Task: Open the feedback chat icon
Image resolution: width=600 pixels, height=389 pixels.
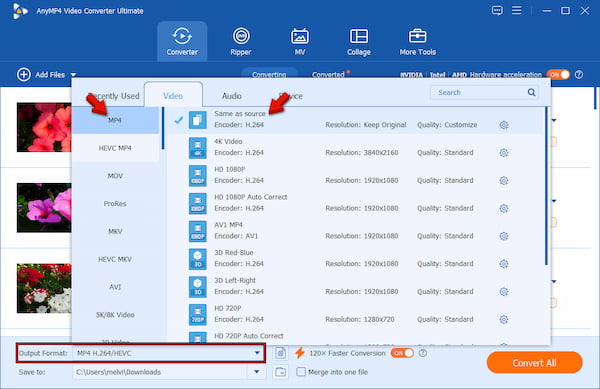Action: [497, 10]
